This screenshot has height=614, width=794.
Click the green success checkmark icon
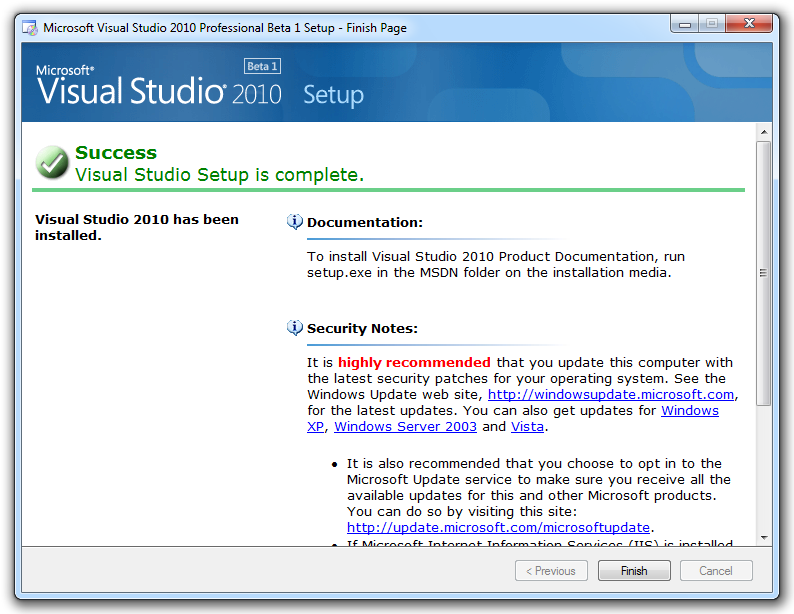pos(52,162)
